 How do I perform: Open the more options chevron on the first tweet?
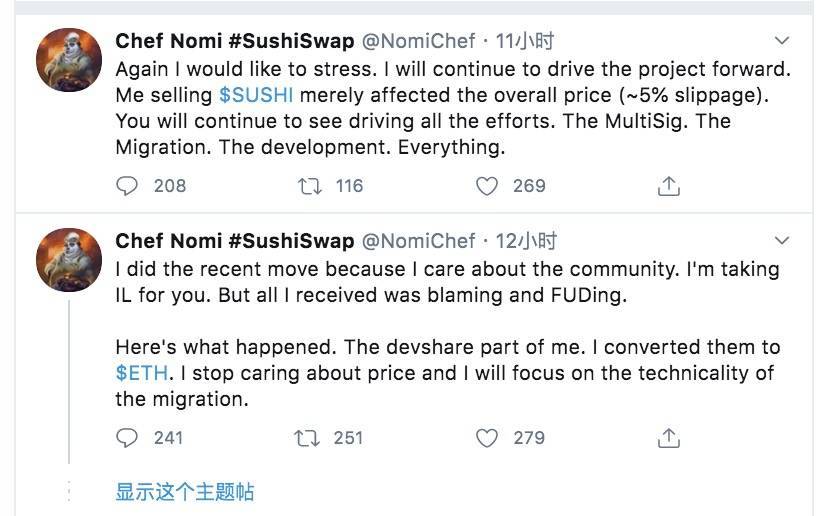pyautogui.click(x=783, y=41)
